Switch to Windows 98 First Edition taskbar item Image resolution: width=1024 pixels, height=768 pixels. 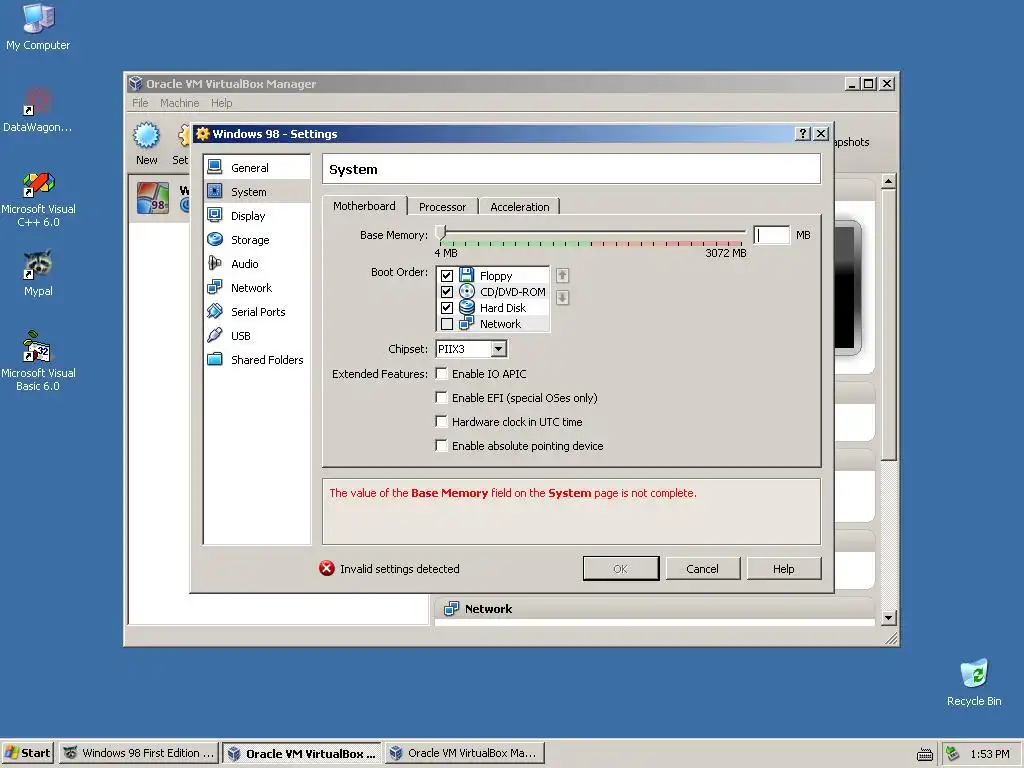coord(139,753)
